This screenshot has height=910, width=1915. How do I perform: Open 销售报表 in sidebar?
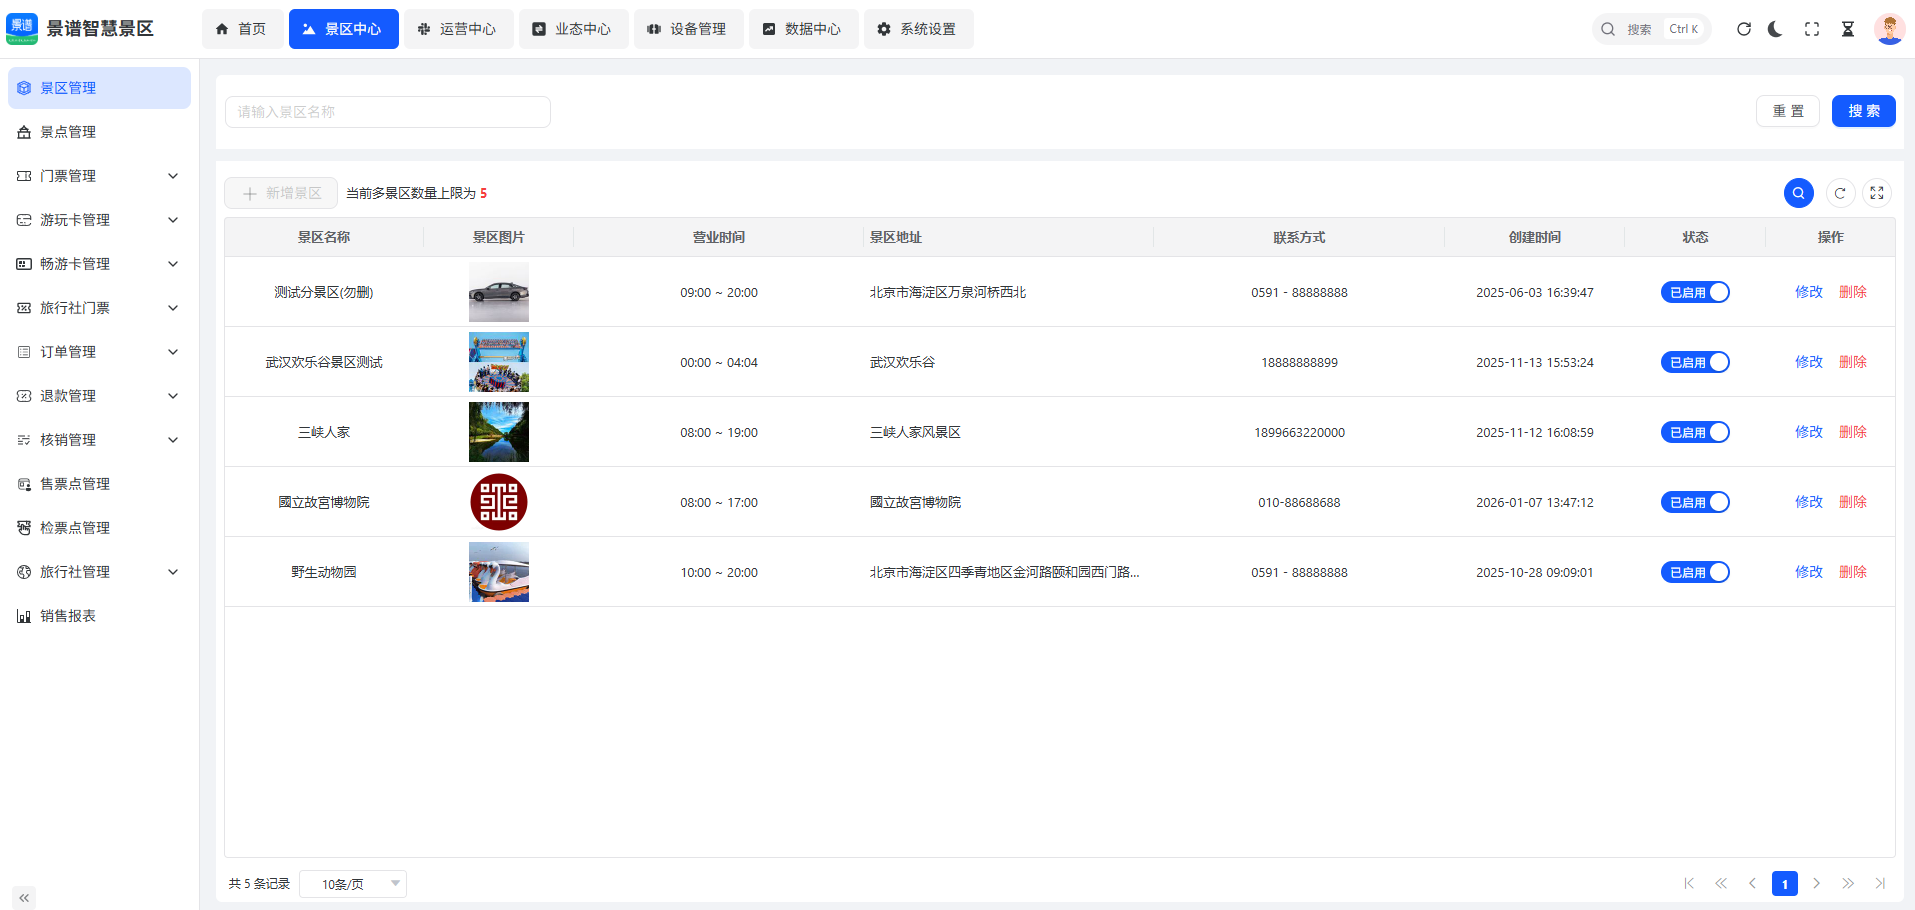click(x=99, y=616)
